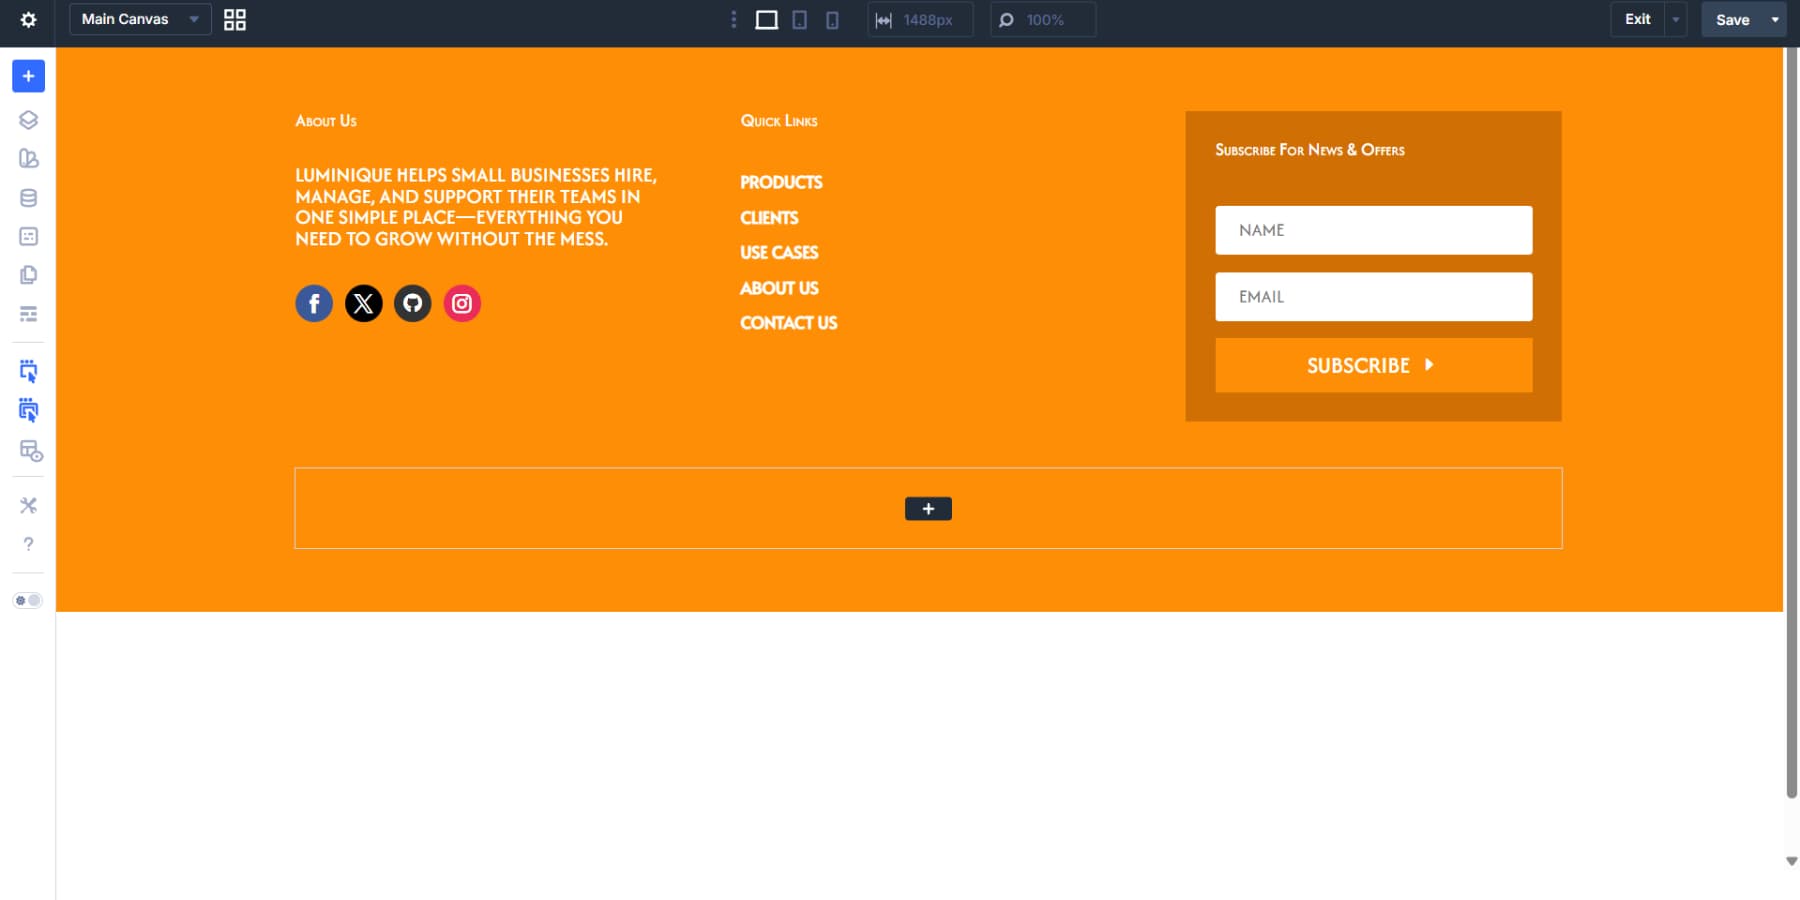Image resolution: width=1800 pixels, height=900 pixels.
Task: Open the design assets panel
Action: (28, 158)
